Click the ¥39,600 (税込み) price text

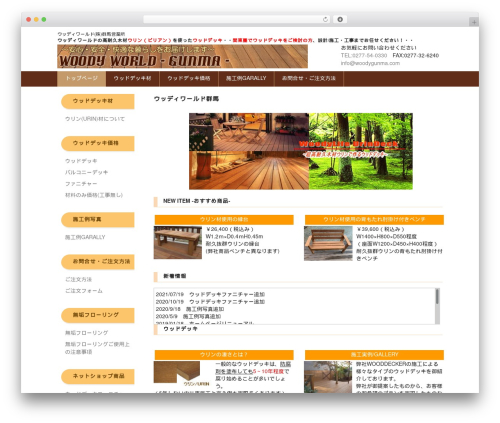tap(380, 229)
